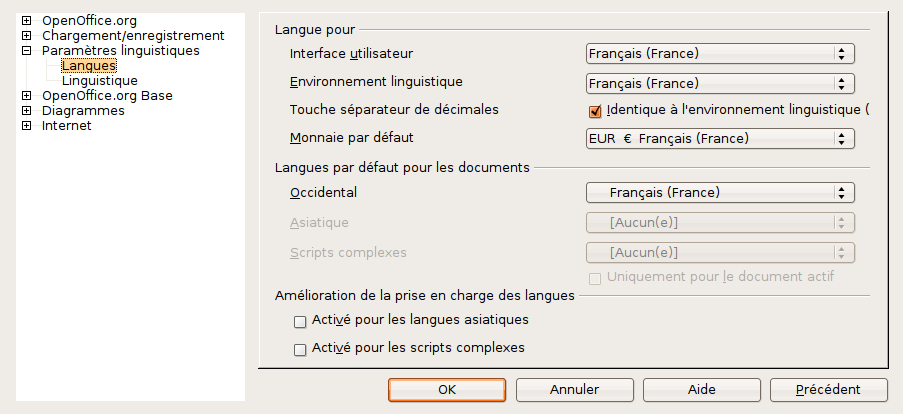903x414 pixels.
Task: Collapse the Paramètres linguistiques tree node
Action: pos(27,51)
